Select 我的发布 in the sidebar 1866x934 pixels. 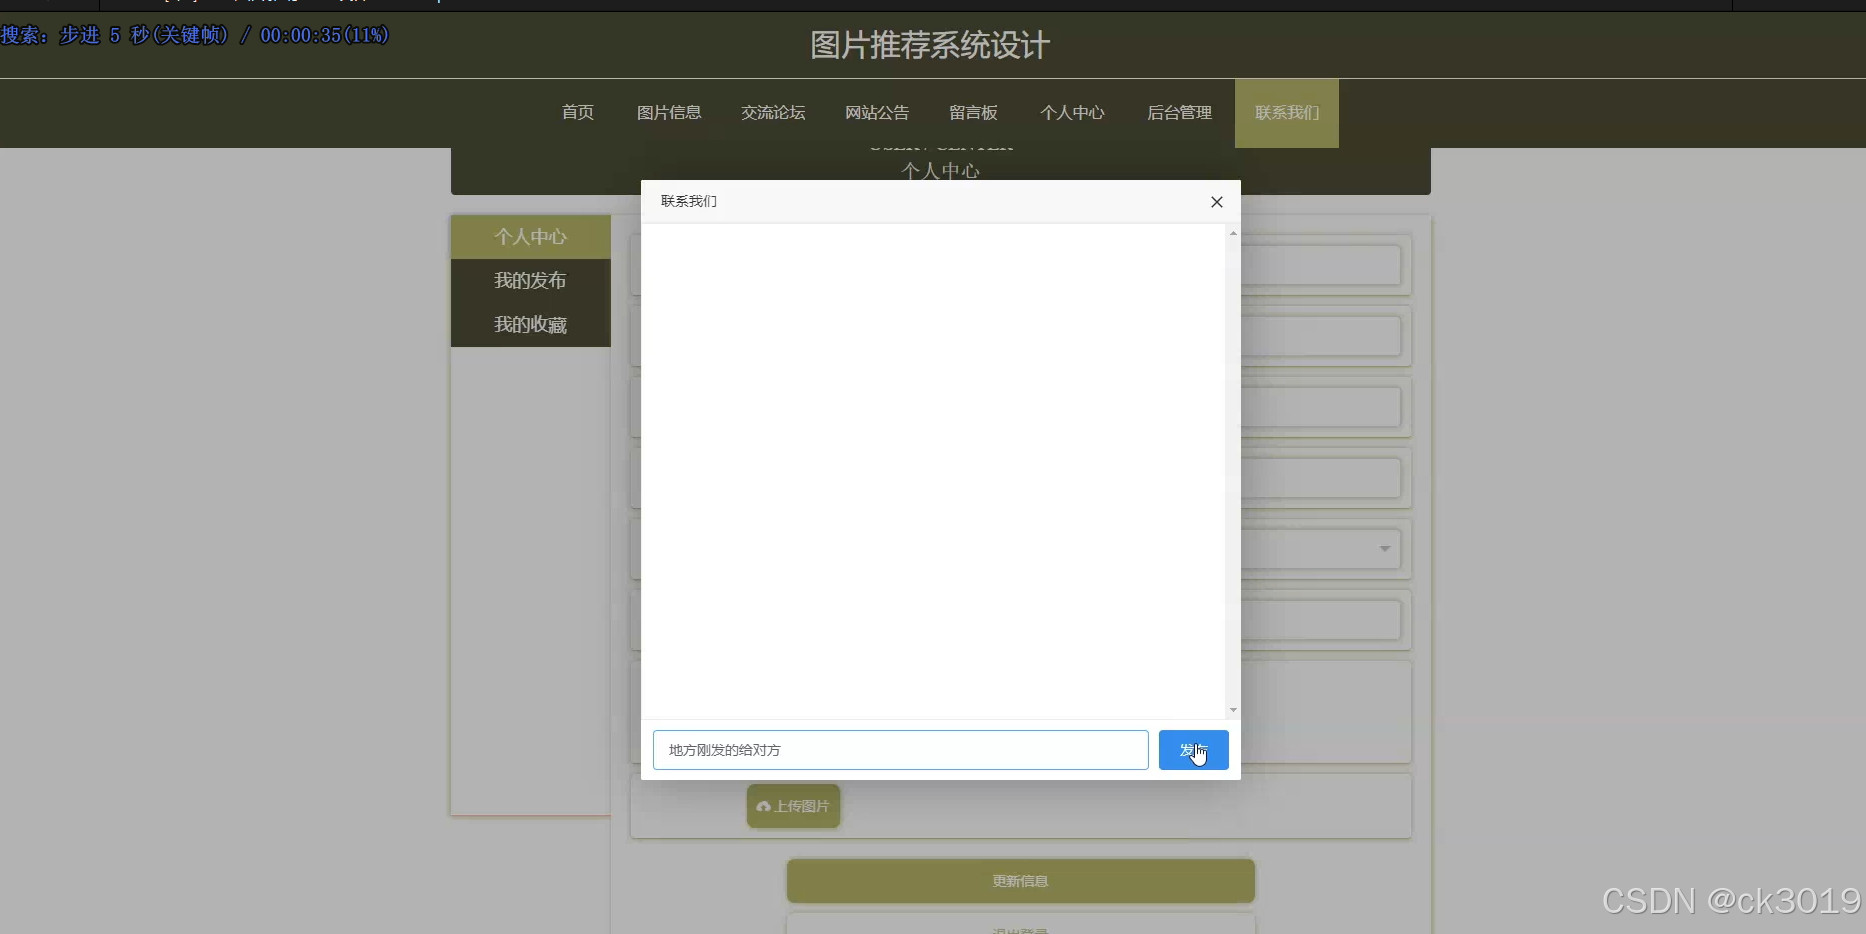click(x=530, y=280)
